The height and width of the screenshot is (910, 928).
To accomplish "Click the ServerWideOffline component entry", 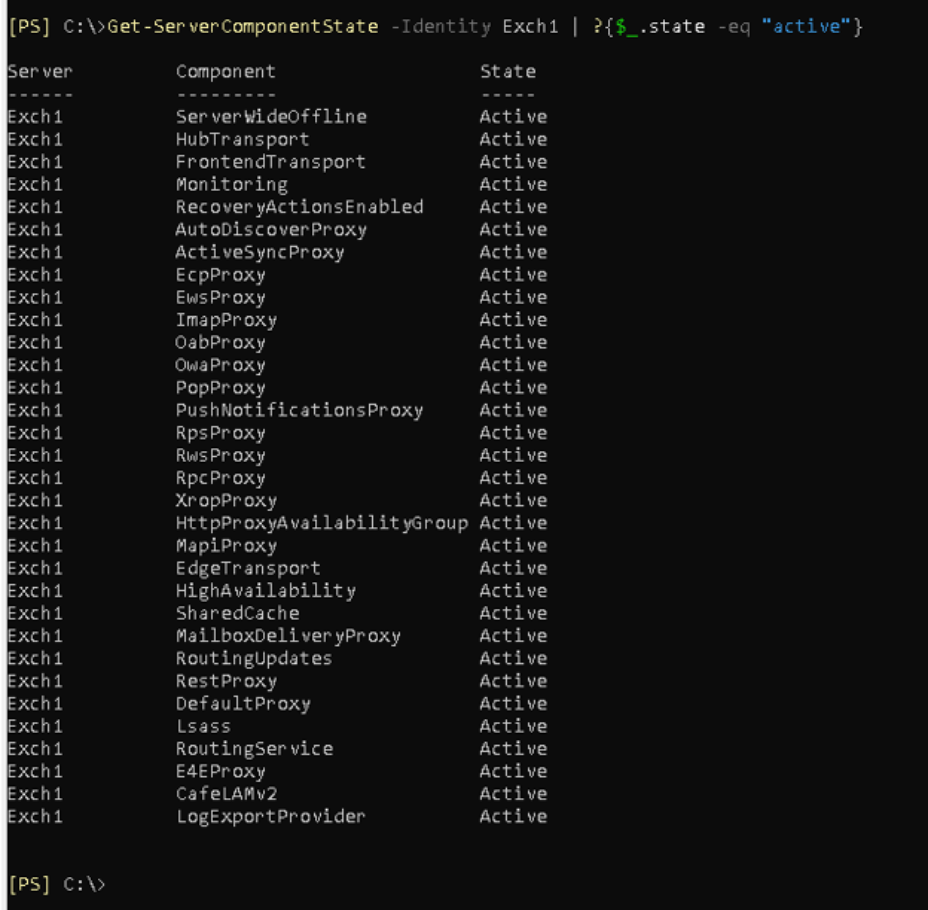I will pos(271,117).
